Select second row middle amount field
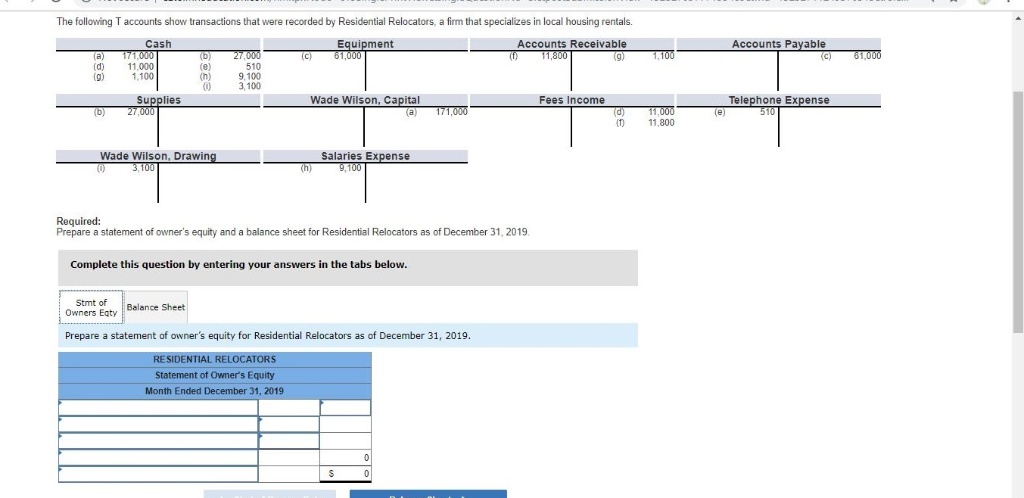The width and height of the screenshot is (1024, 498). pos(289,424)
